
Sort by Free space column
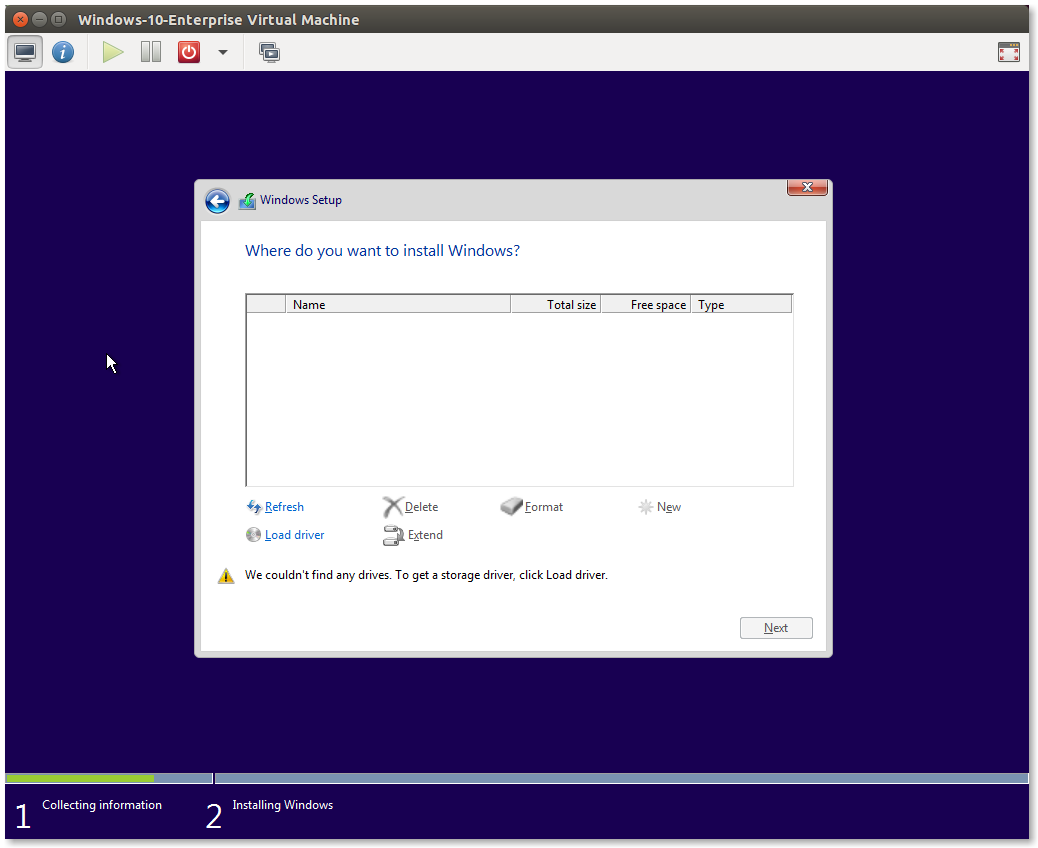tap(646, 305)
